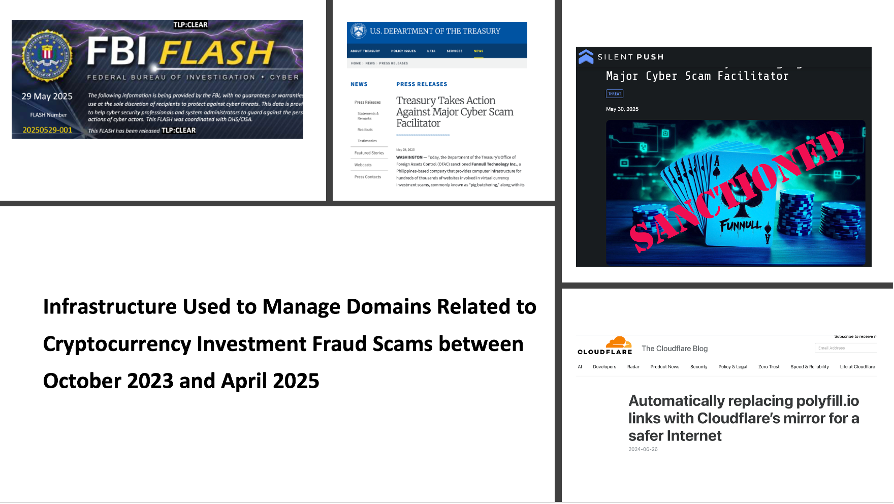The height and width of the screenshot is (504, 894).
Task: Click the Silent Push chevron logo icon
Action: [x=586, y=56]
